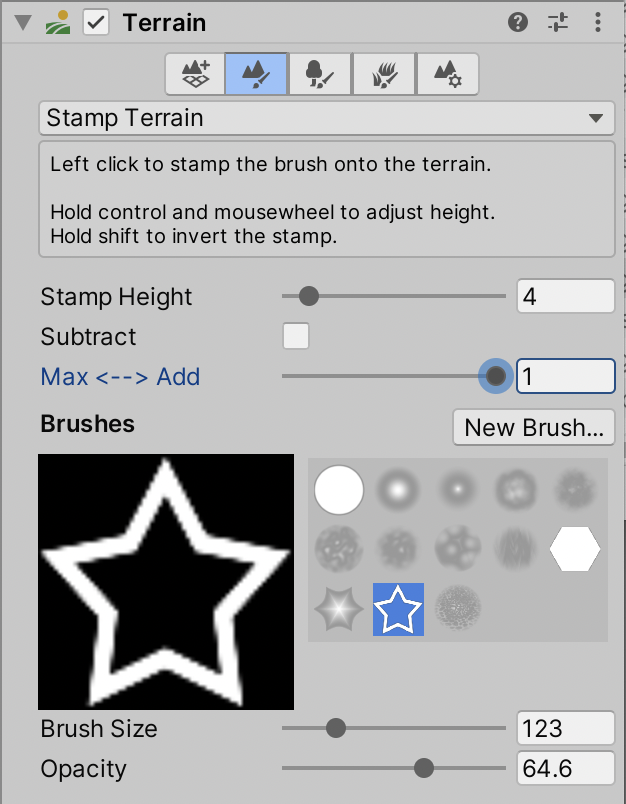Click the Stamp Height slider handle
The width and height of the screenshot is (626, 804).
pyautogui.click(x=309, y=296)
